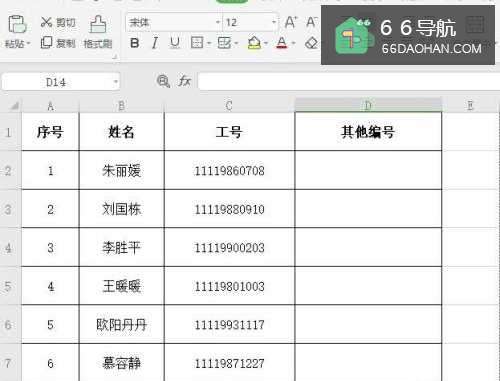Open insert function fx button
The height and width of the screenshot is (381, 500).
coord(184,81)
